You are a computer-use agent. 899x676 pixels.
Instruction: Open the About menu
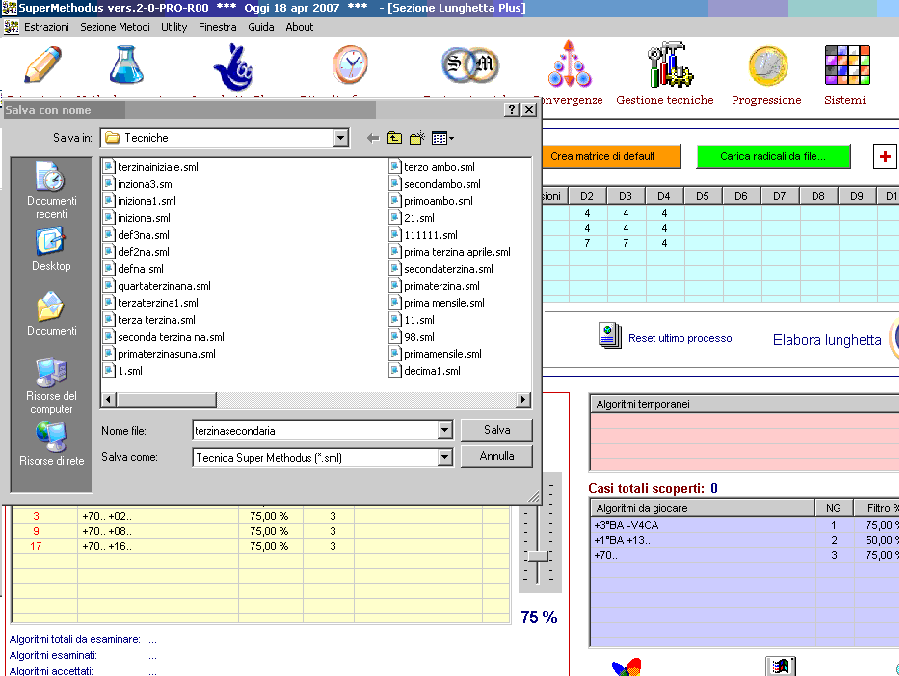(x=299, y=27)
